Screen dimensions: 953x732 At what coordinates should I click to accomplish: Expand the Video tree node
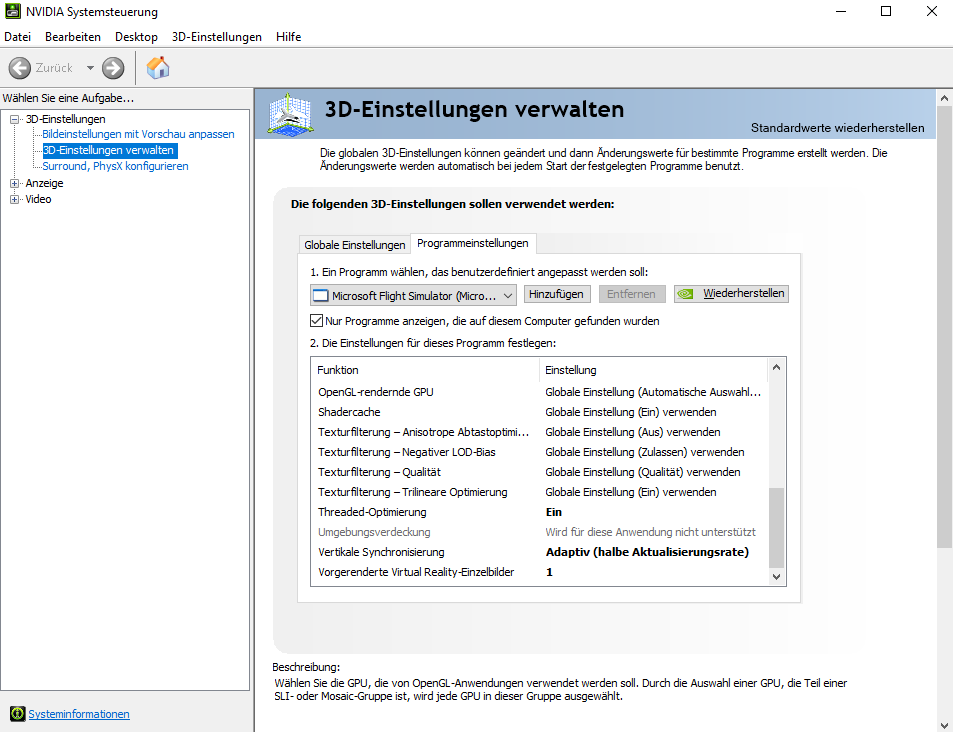pos(15,199)
